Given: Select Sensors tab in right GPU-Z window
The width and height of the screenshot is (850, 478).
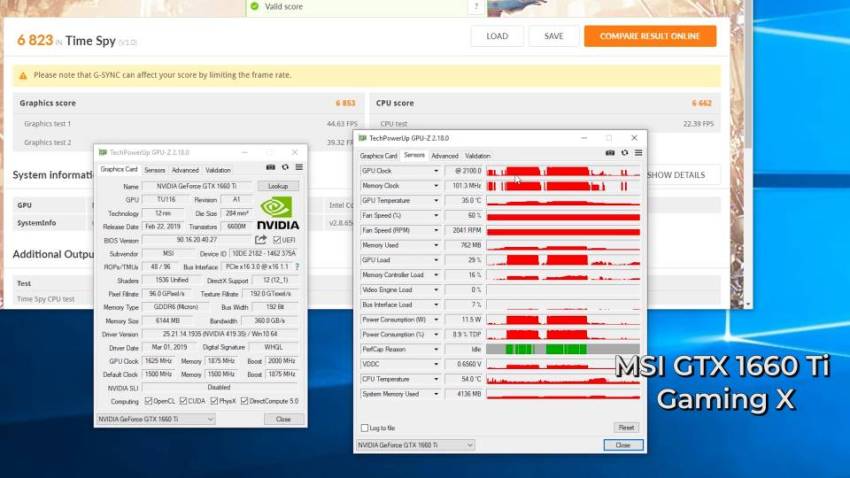Looking at the screenshot, I should (414, 155).
